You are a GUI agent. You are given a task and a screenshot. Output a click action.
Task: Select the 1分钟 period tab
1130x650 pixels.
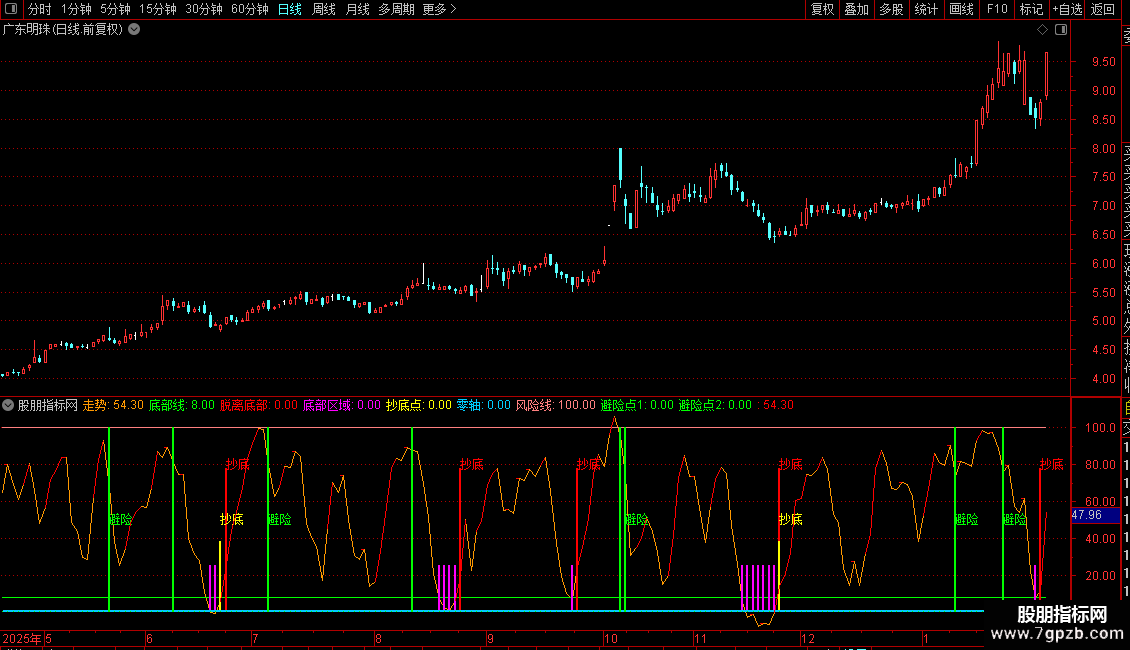76,9
